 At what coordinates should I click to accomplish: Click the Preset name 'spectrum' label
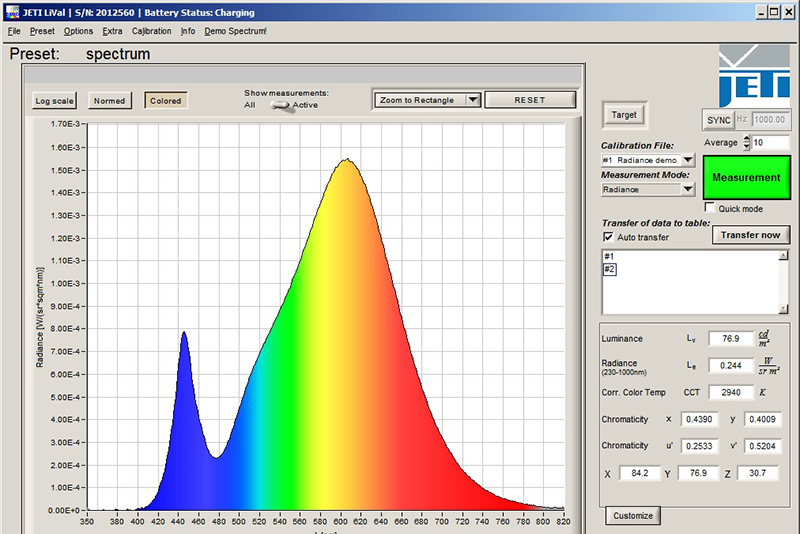click(118, 54)
